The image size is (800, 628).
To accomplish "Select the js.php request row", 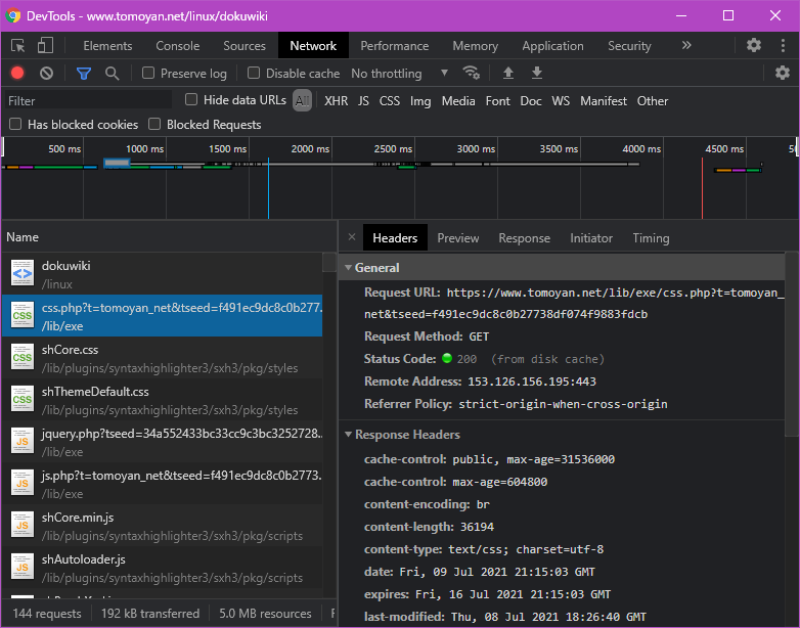I will [x=162, y=484].
